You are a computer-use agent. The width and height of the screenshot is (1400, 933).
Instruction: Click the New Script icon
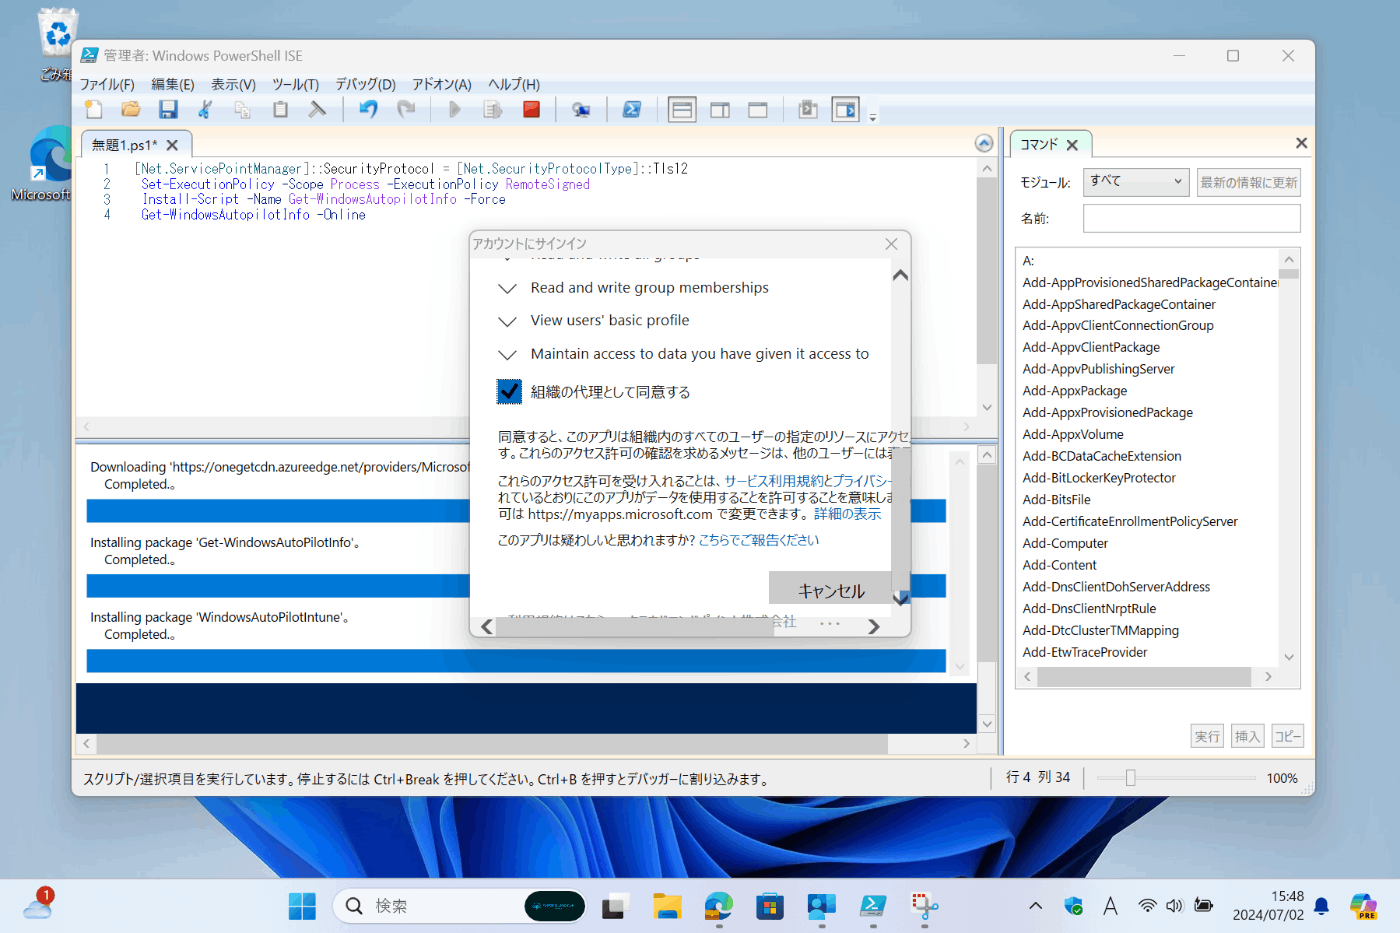click(93, 109)
